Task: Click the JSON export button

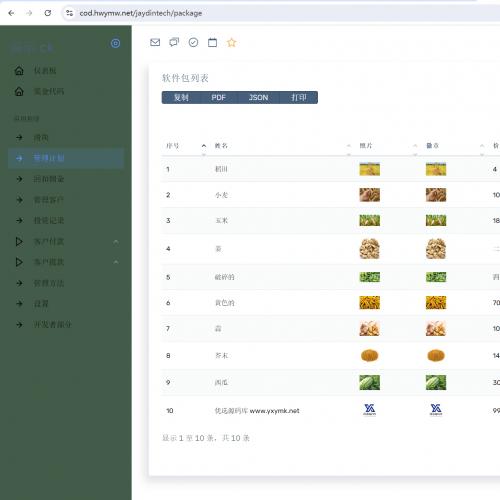Action: click(x=258, y=97)
